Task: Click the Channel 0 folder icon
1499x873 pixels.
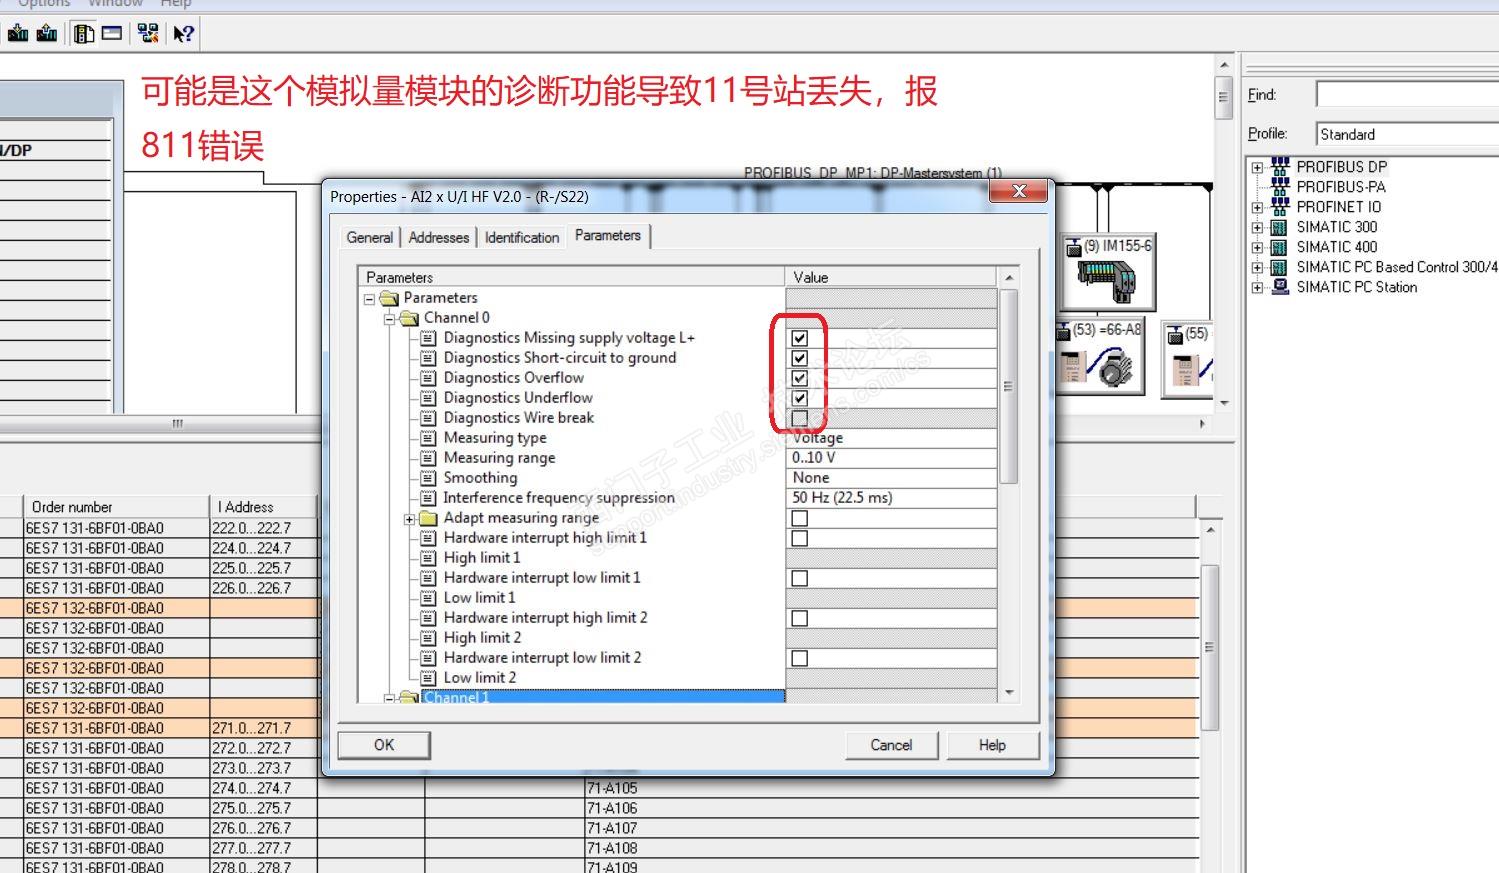Action: pos(409,318)
